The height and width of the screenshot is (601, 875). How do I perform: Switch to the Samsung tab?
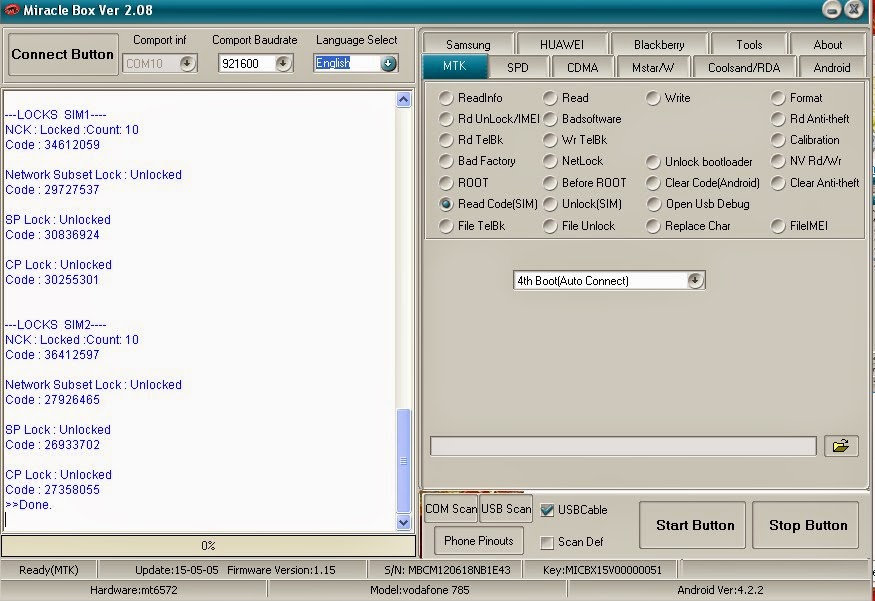point(468,44)
